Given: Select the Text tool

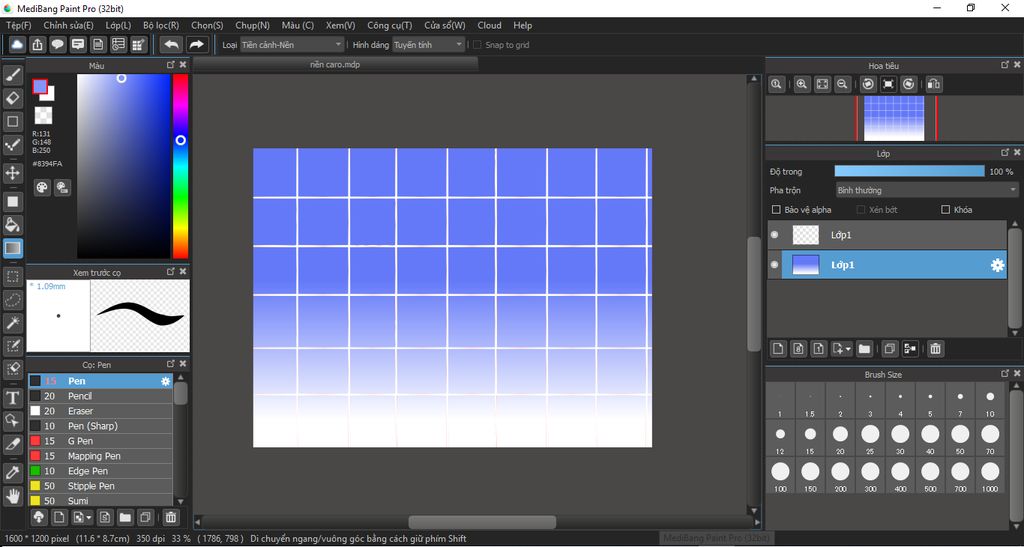Looking at the screenshot, I should click(x=12, y=398).
